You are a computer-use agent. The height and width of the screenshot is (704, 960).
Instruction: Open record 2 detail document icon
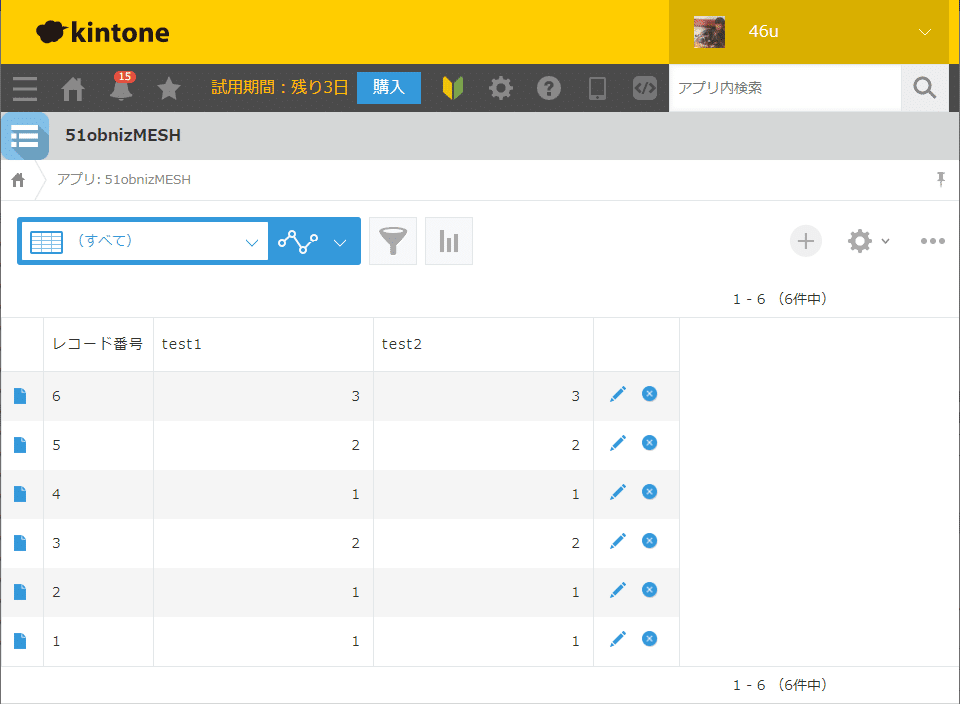click(x=20, y=592)
